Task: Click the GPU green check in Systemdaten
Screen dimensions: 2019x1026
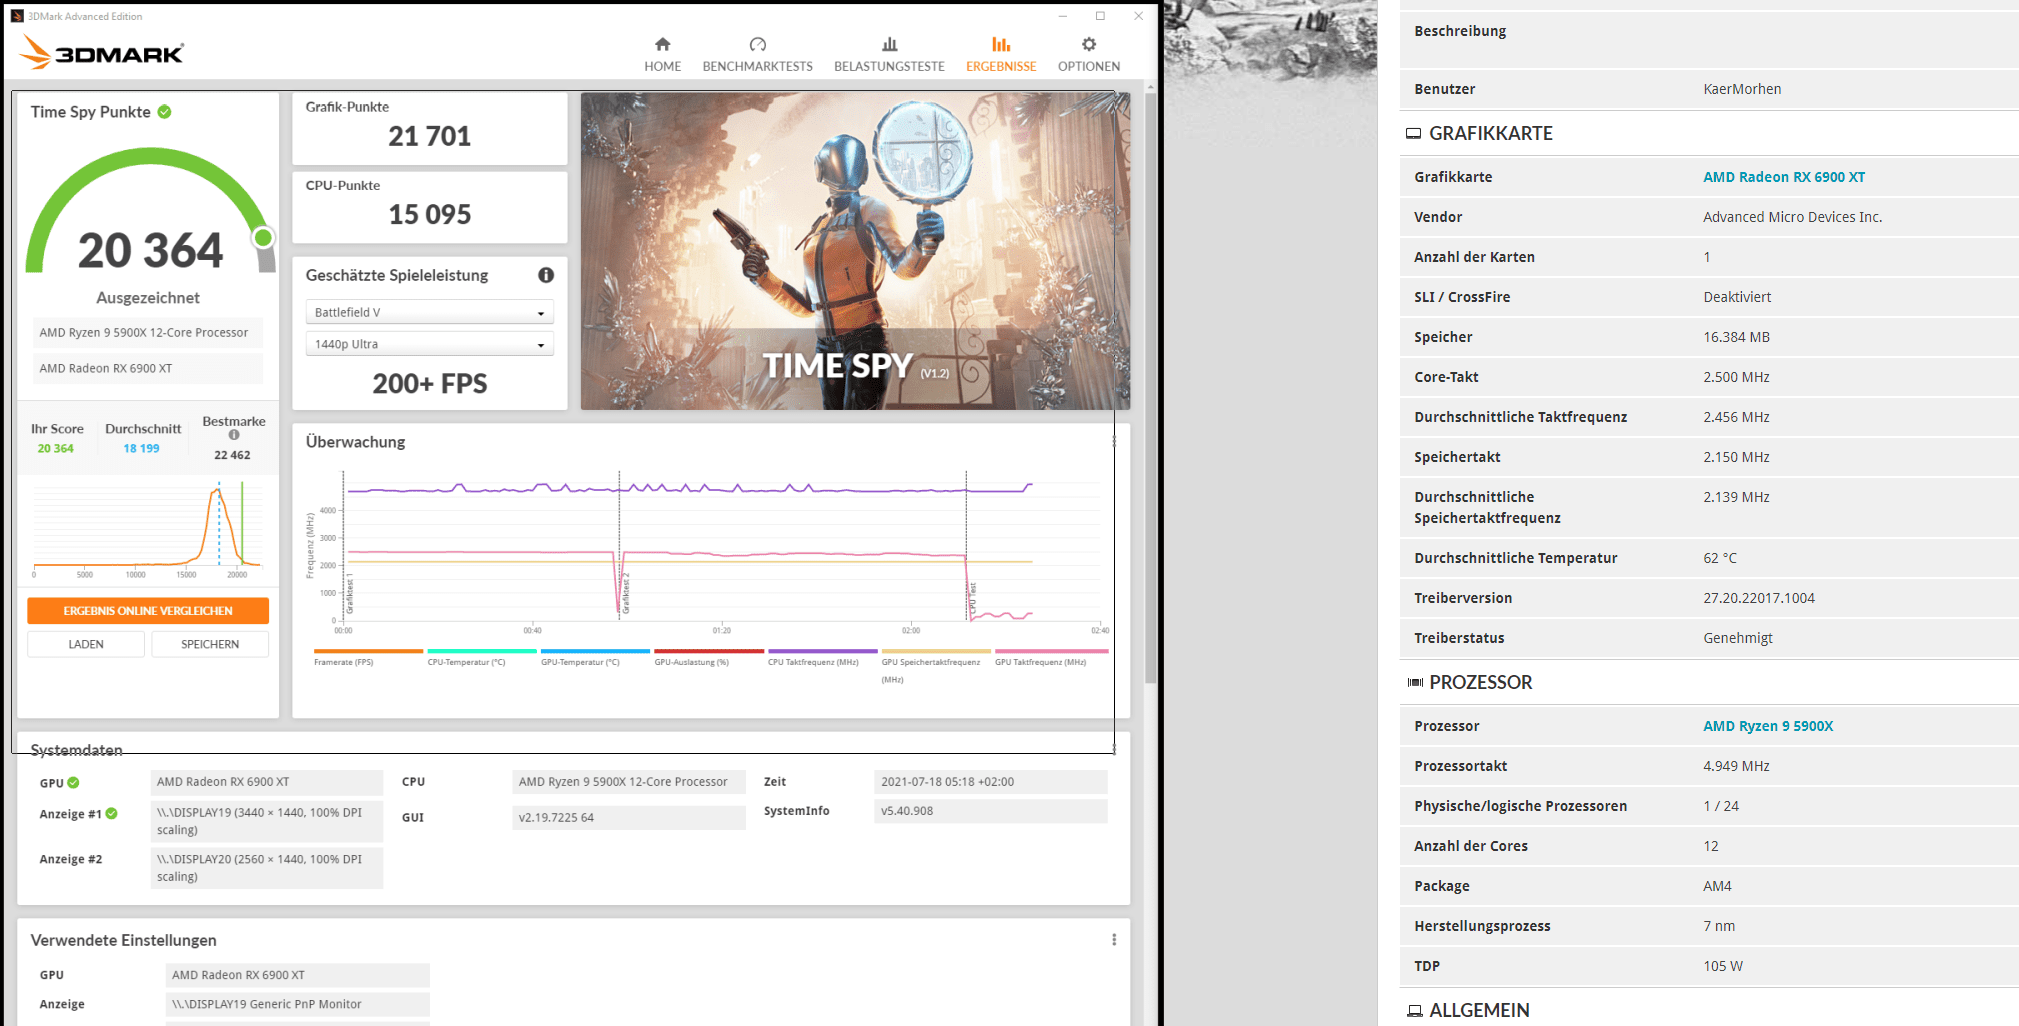Action: click(x=73, y=783)
